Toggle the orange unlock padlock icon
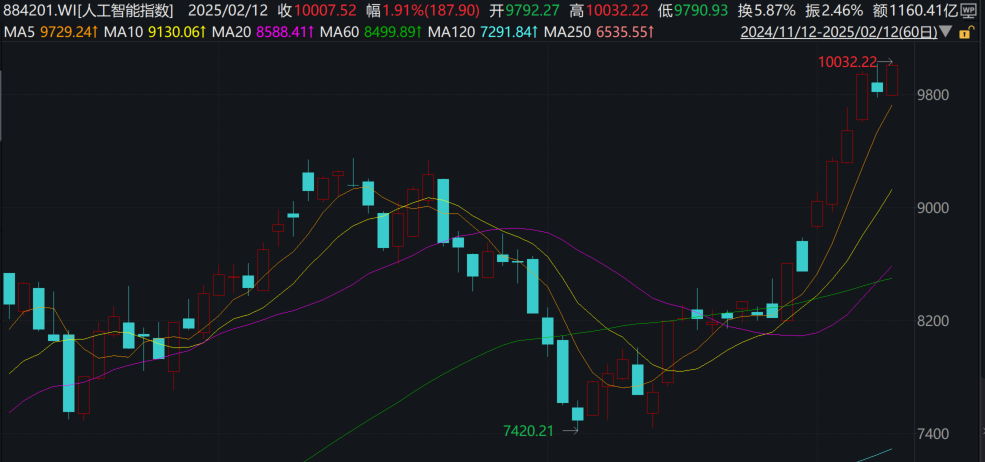 (x=966, y=33)
